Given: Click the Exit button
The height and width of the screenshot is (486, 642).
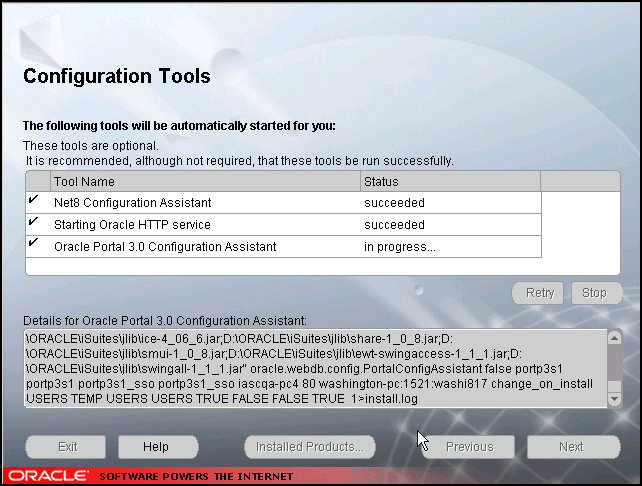Looking at the screenshot, I should click(x=66, y=447).
